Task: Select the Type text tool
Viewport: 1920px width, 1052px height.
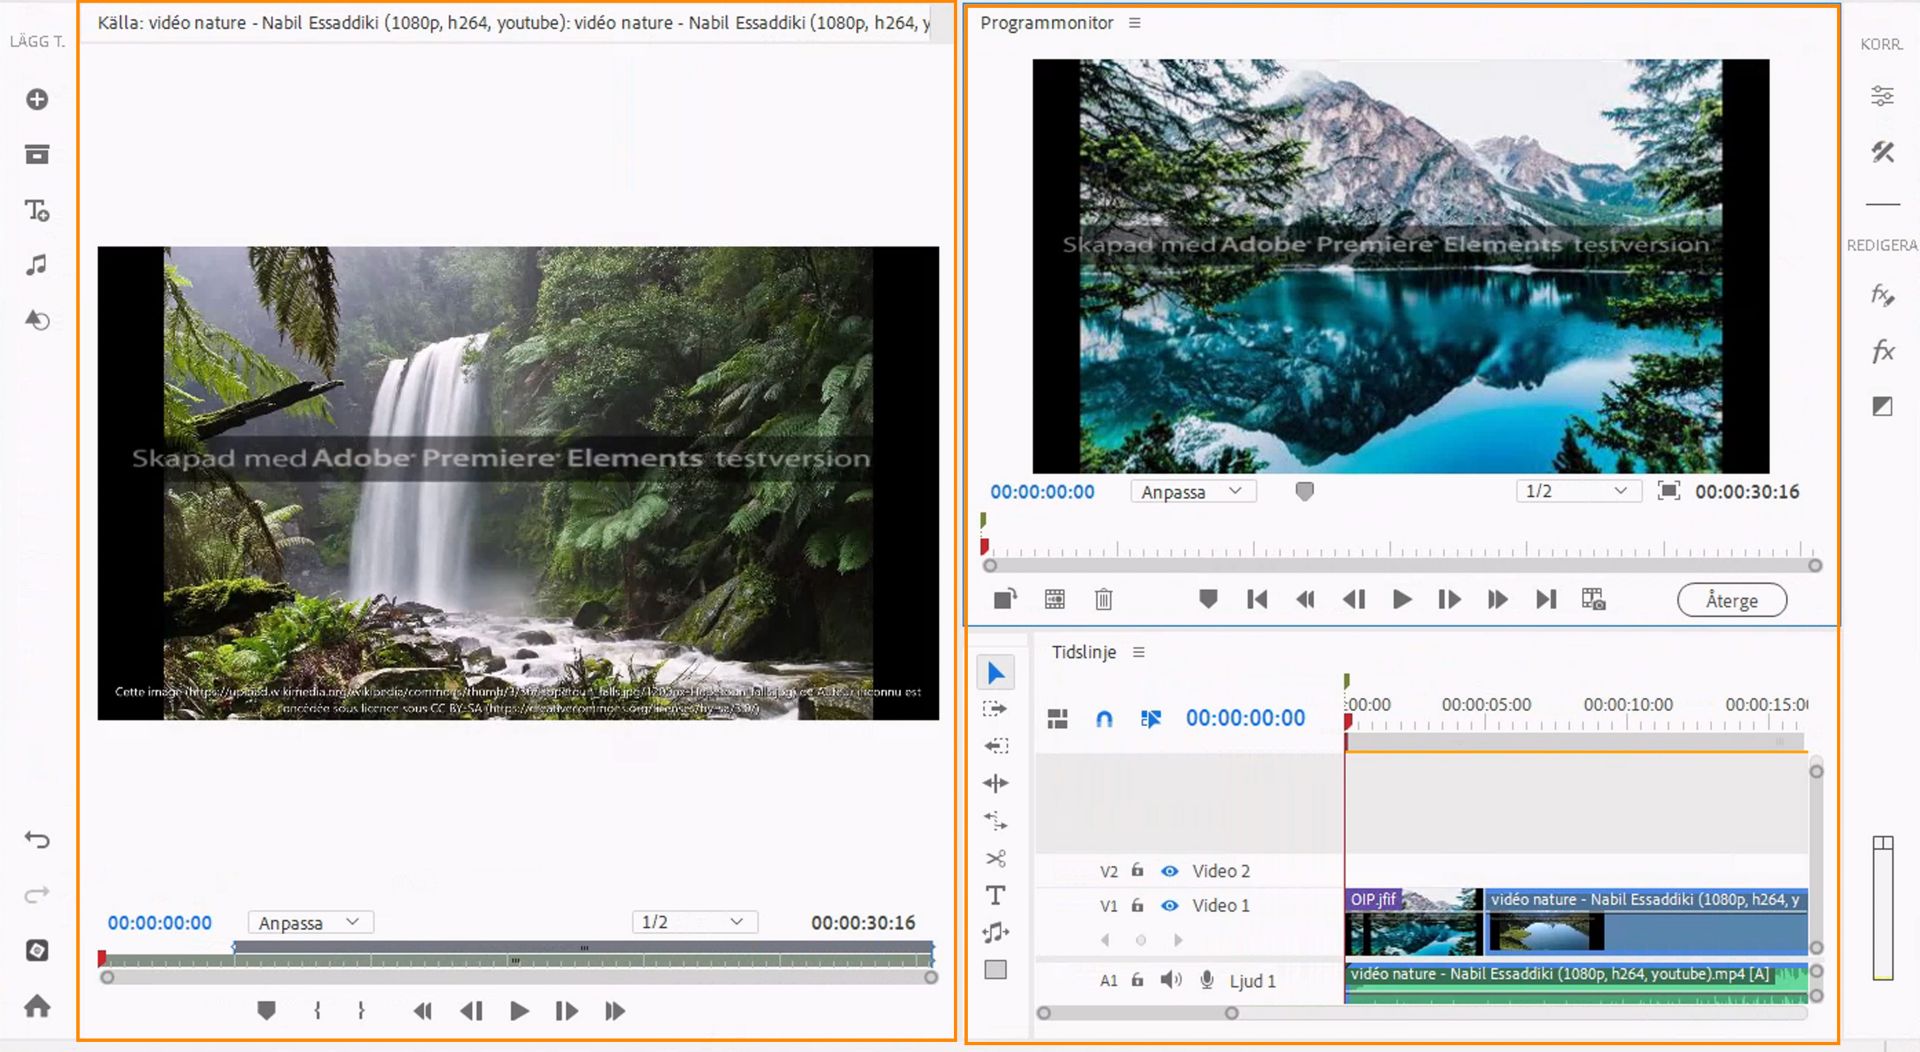Action: coord(995,895)
